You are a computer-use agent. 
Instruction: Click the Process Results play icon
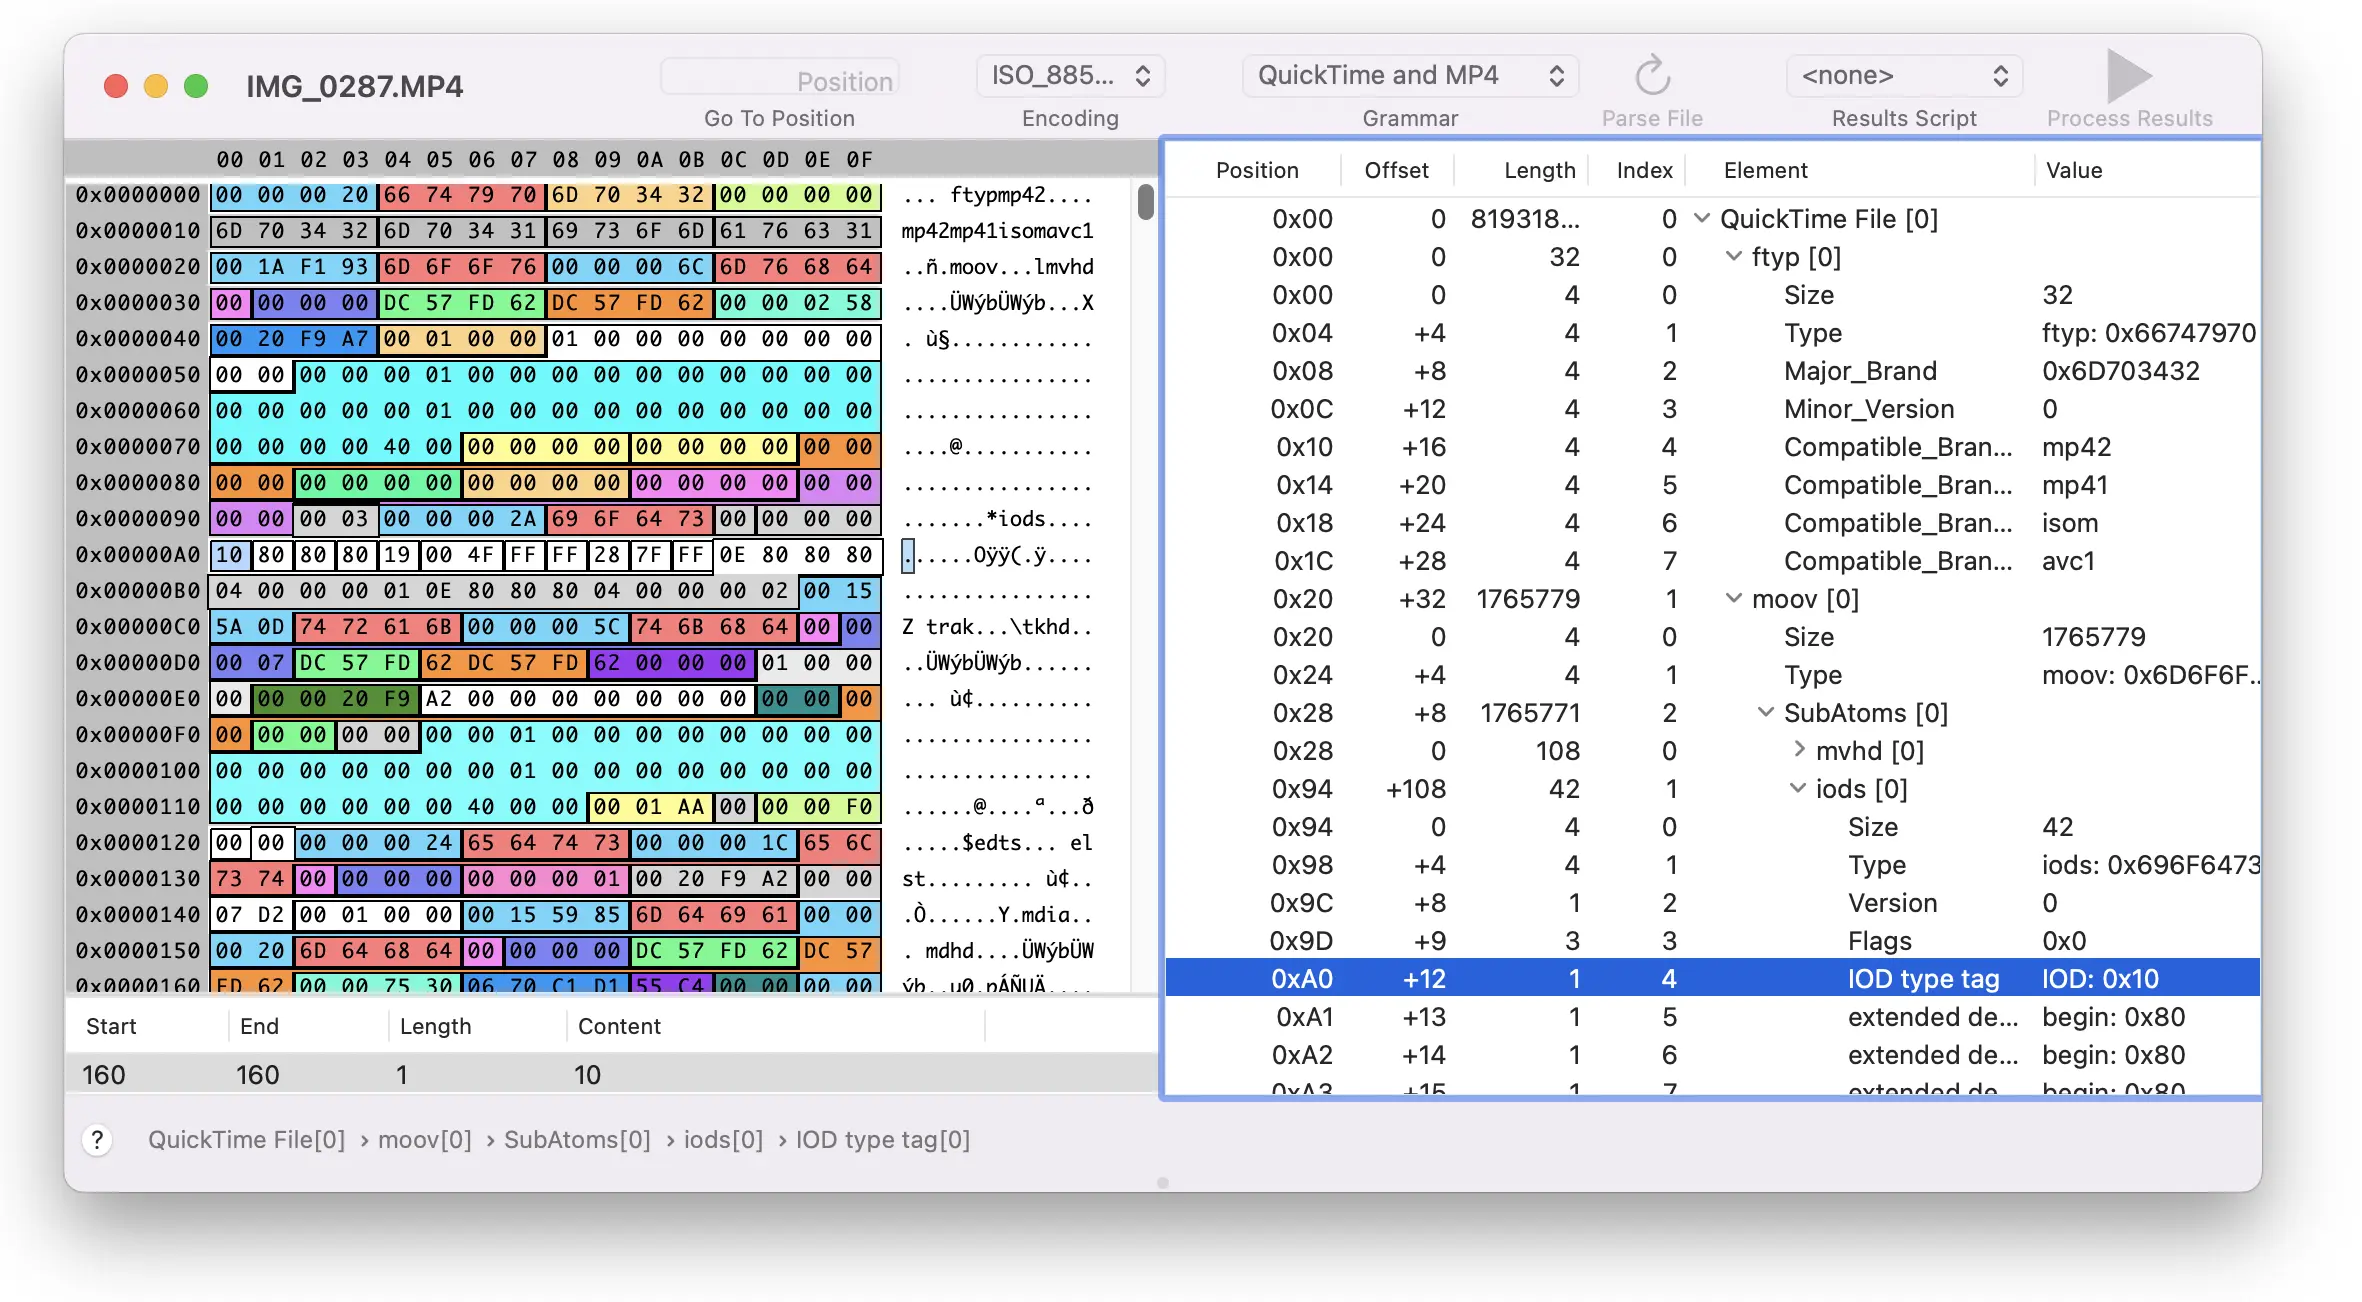coord(2129,76)
